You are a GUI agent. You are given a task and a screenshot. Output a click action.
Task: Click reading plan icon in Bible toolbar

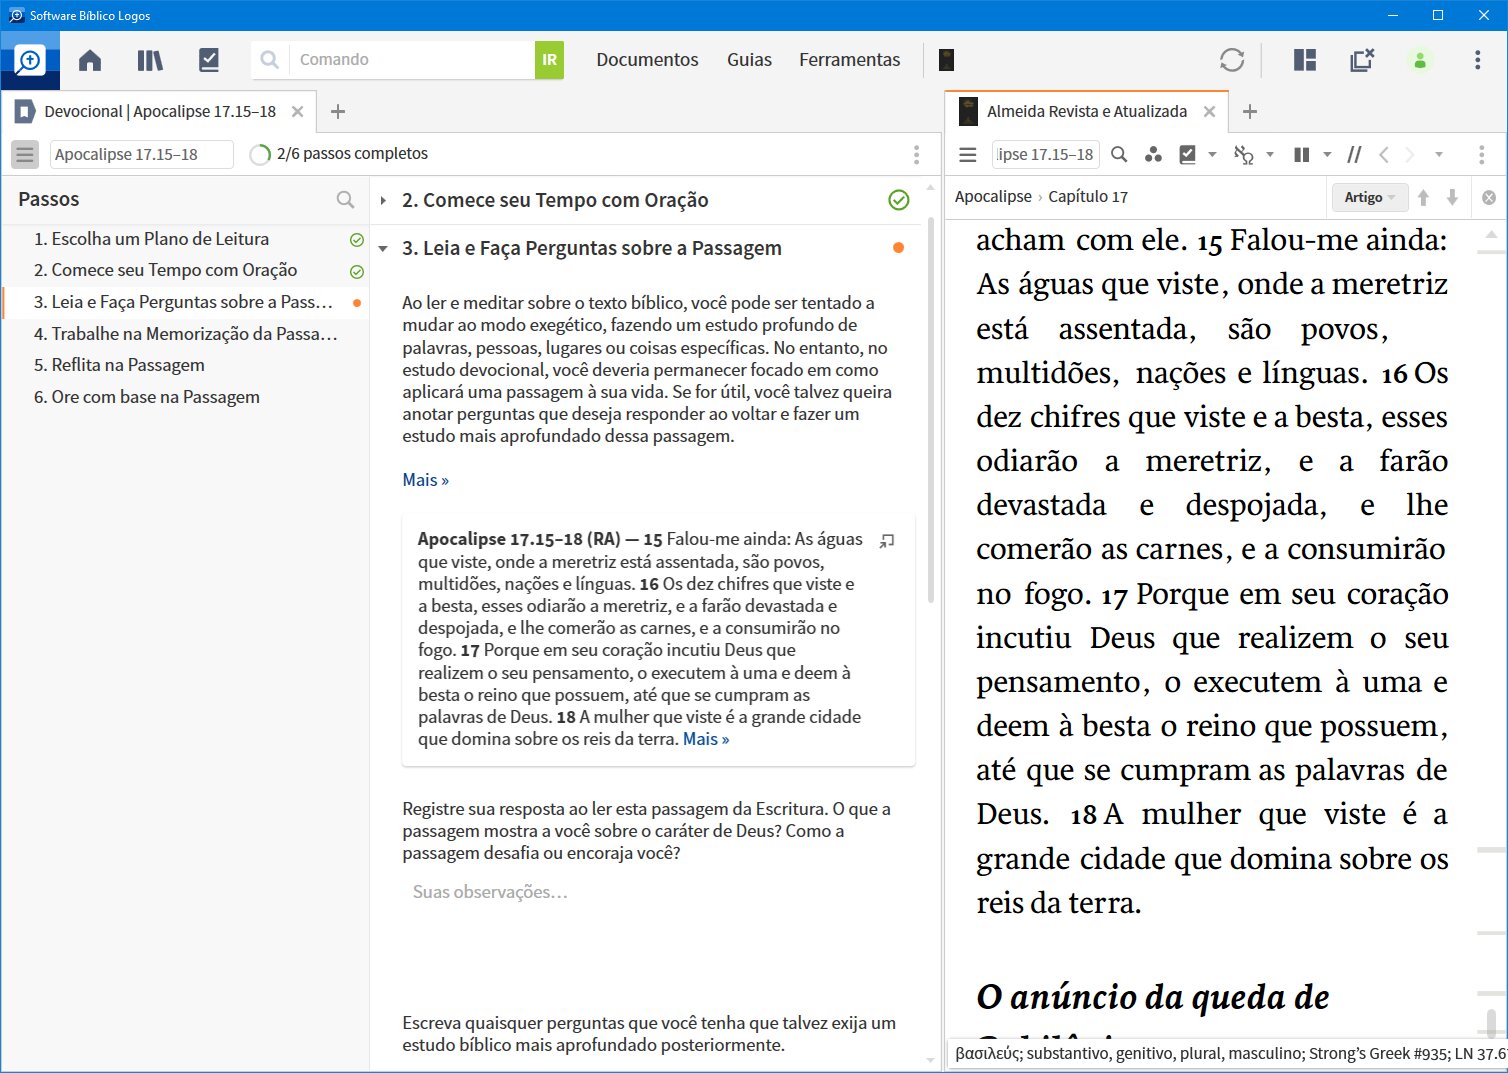click(1188, 154)
